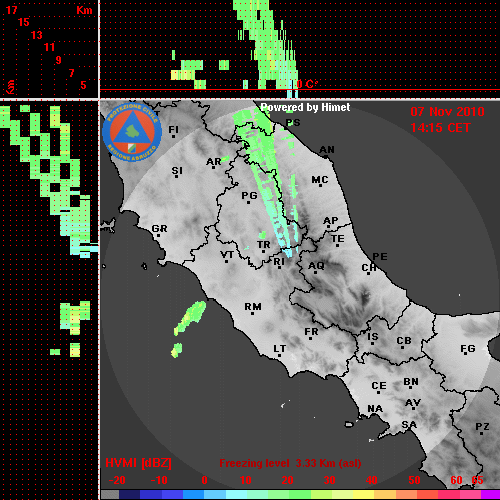Click the dark blue swatch on color scale
500x500 pixels.
tap(129, 495)
